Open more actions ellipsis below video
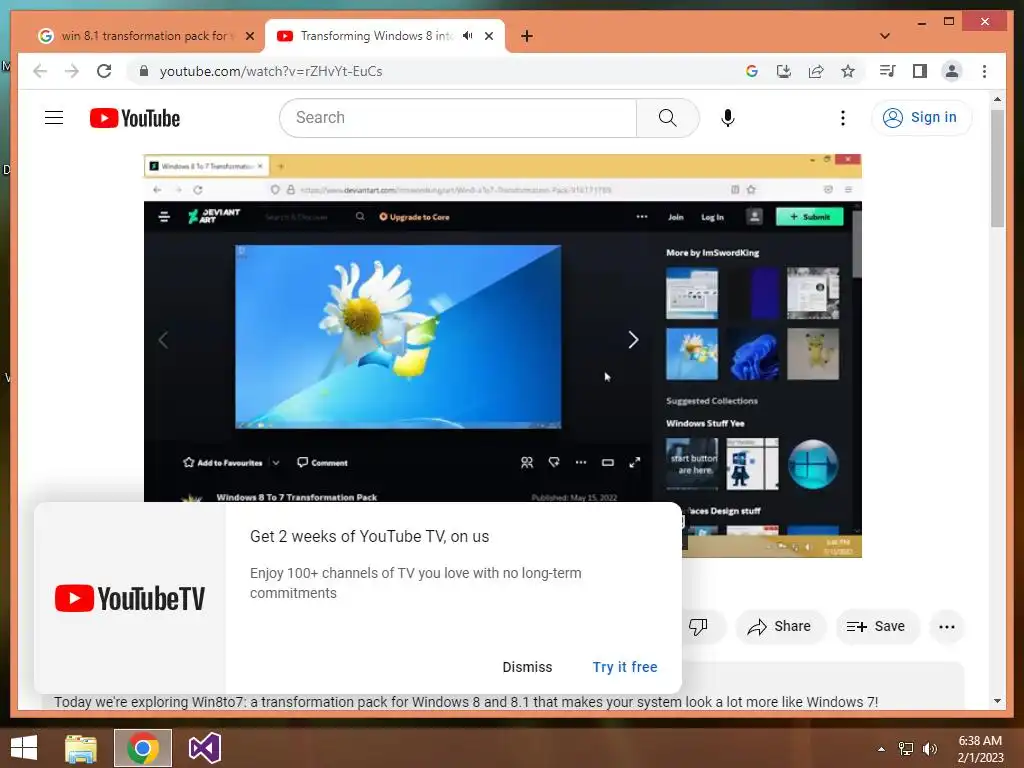The image size is (1024, 768). point(946,627)
